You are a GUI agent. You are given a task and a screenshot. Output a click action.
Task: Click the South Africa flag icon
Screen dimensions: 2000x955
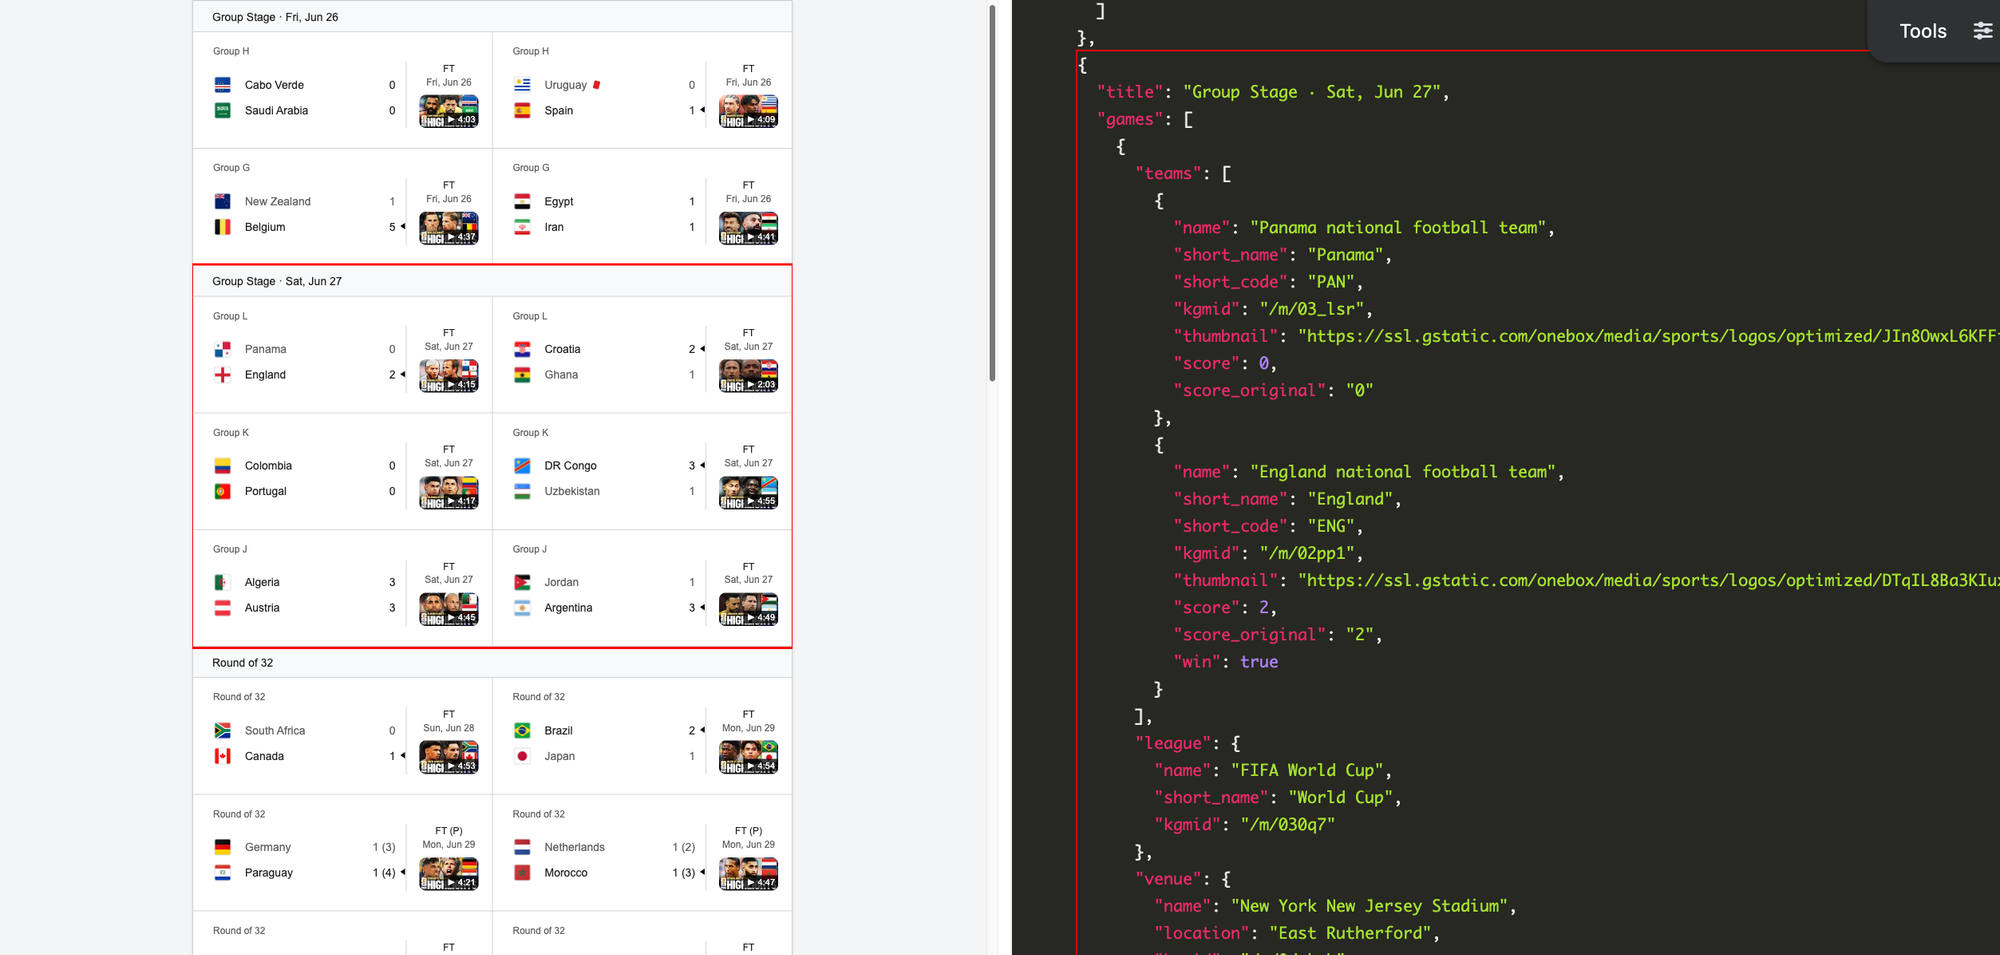pos(223,731)
